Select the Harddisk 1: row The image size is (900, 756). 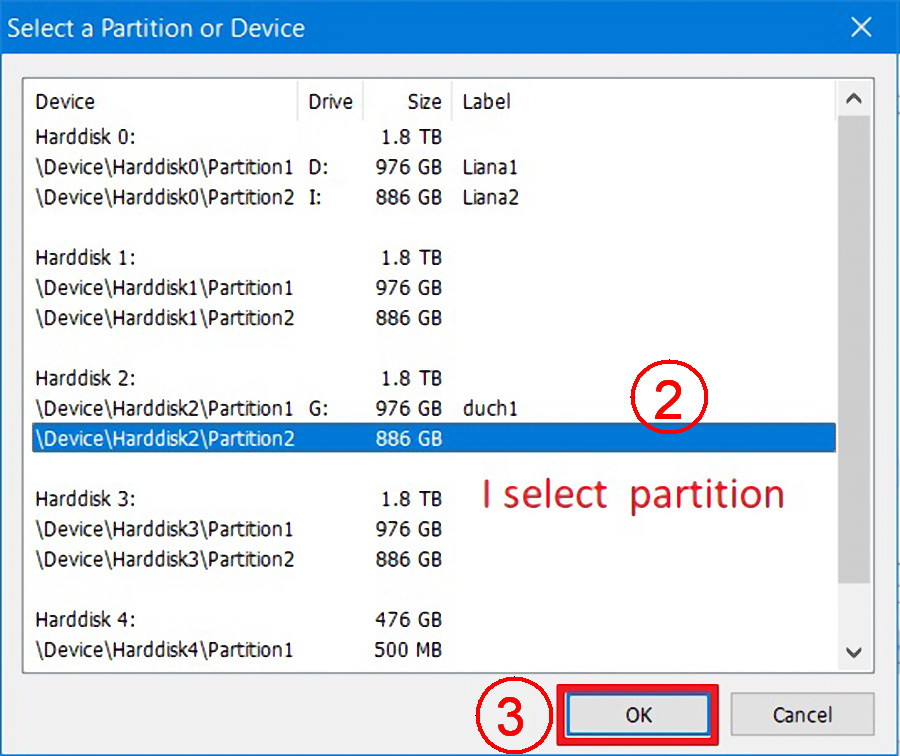(x=433, y=258)
